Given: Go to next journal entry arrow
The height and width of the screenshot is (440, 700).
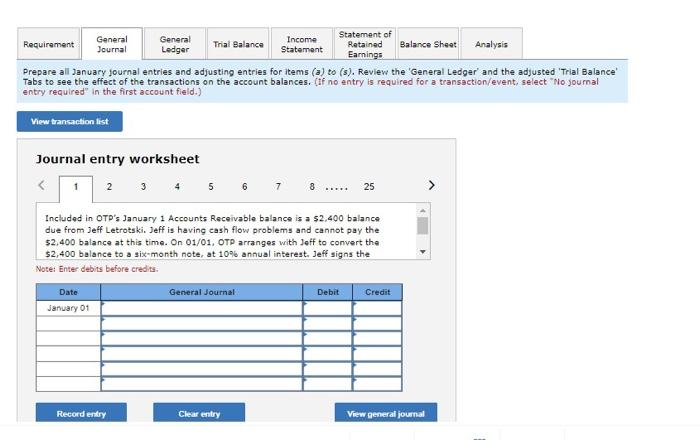Looking at the screenshot, I should point(431,185).
